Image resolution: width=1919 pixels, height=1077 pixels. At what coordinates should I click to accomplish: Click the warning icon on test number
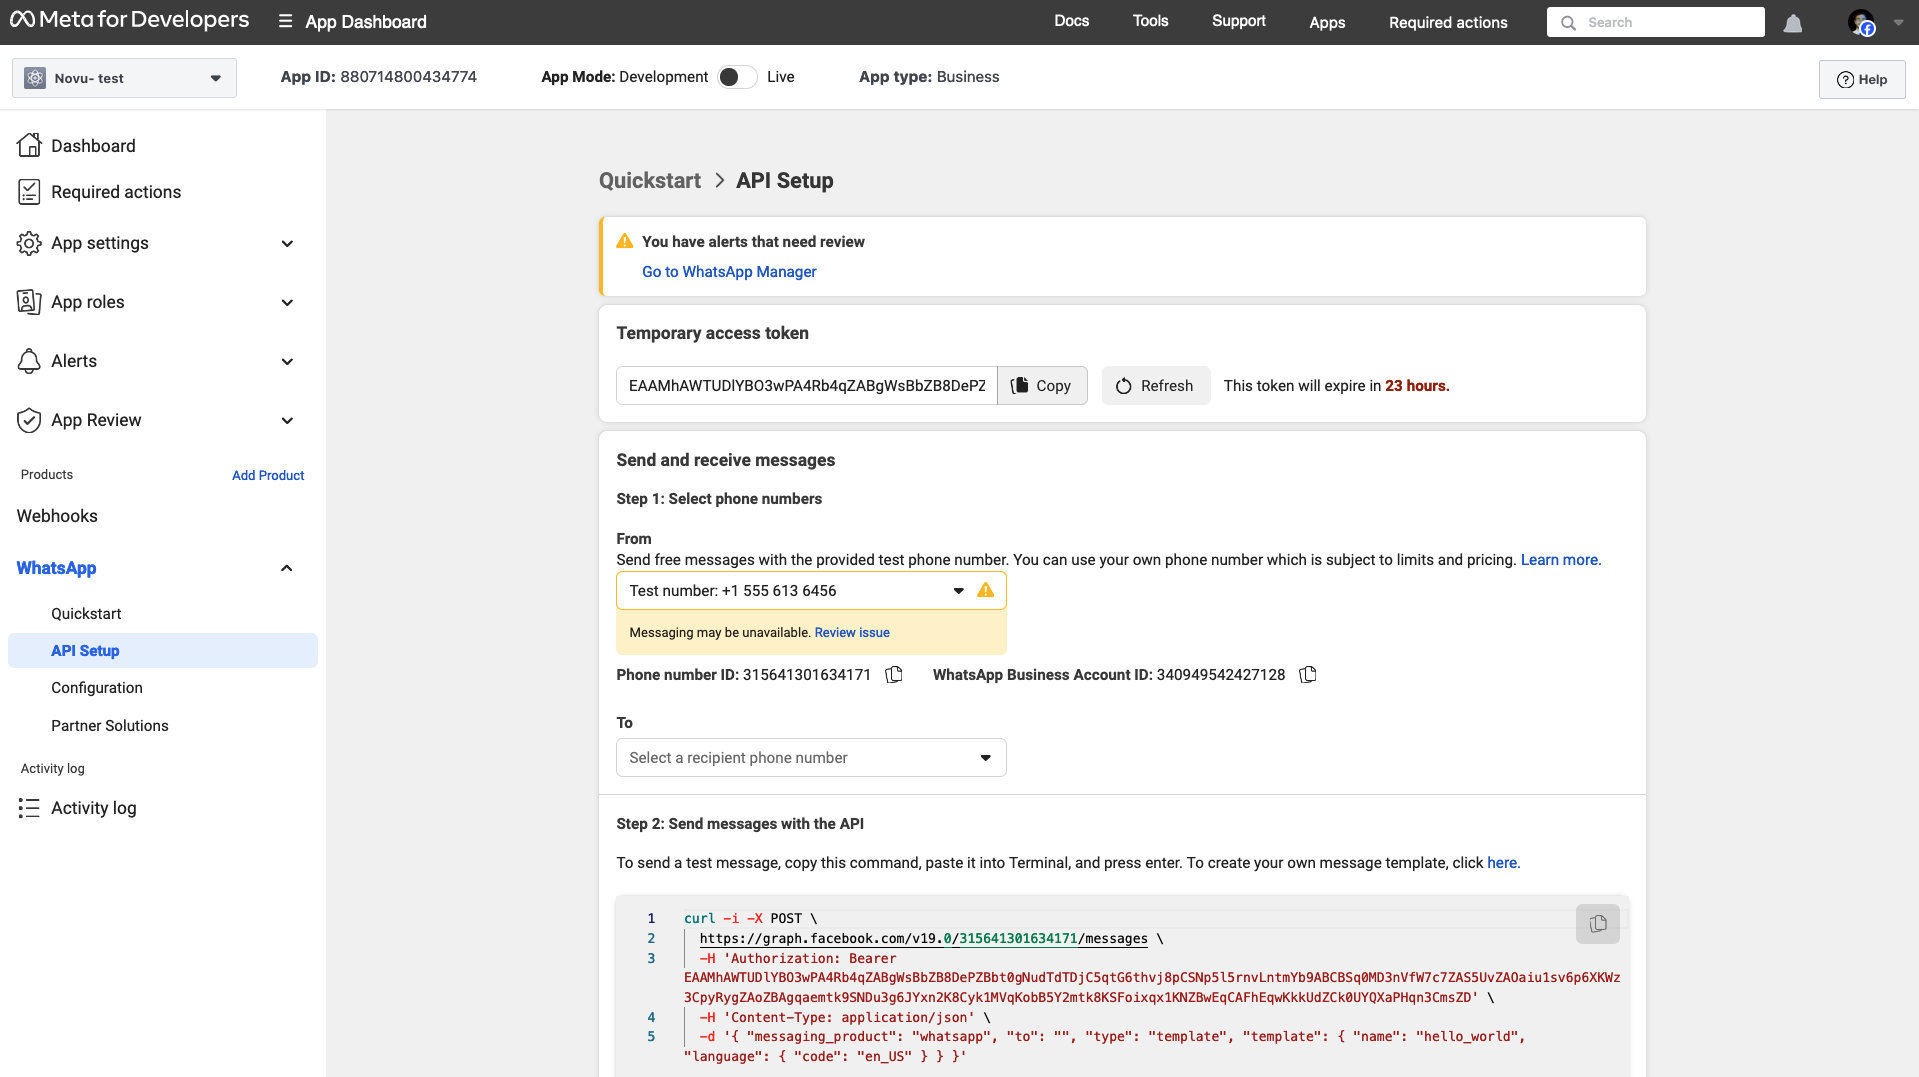pos(986,590)
